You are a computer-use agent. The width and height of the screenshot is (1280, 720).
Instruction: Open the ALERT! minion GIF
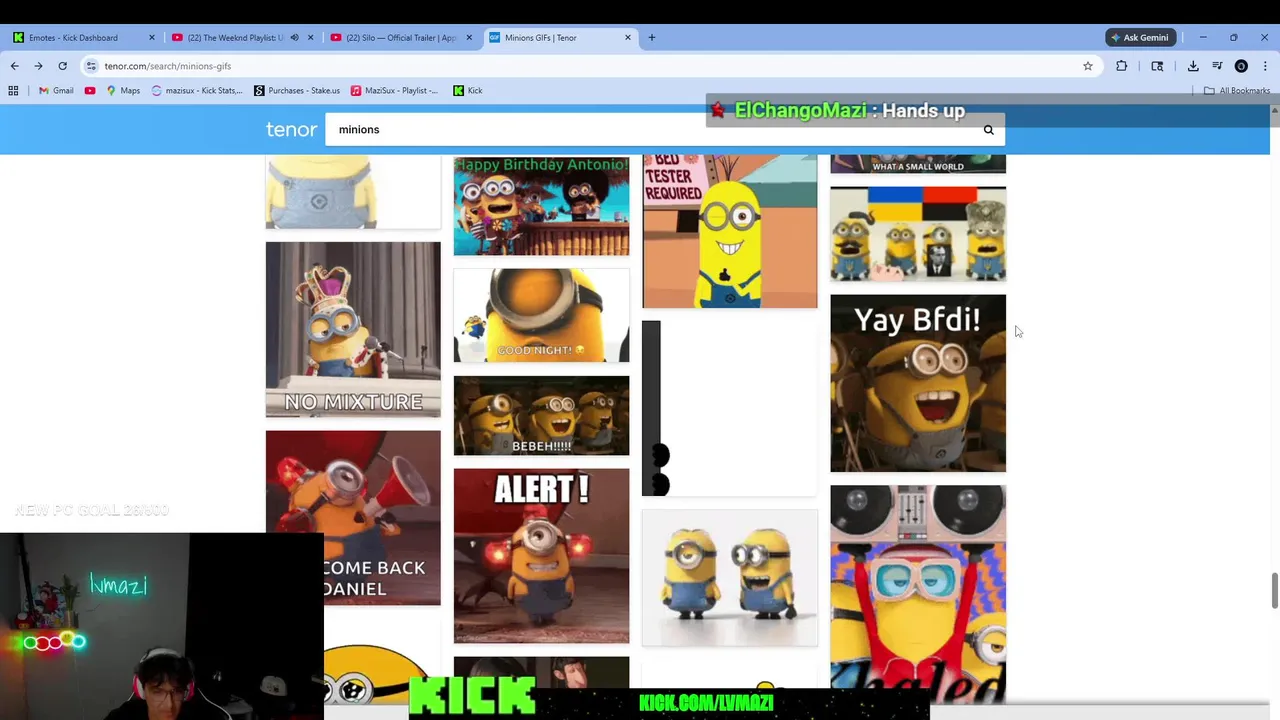pos(541,555)
